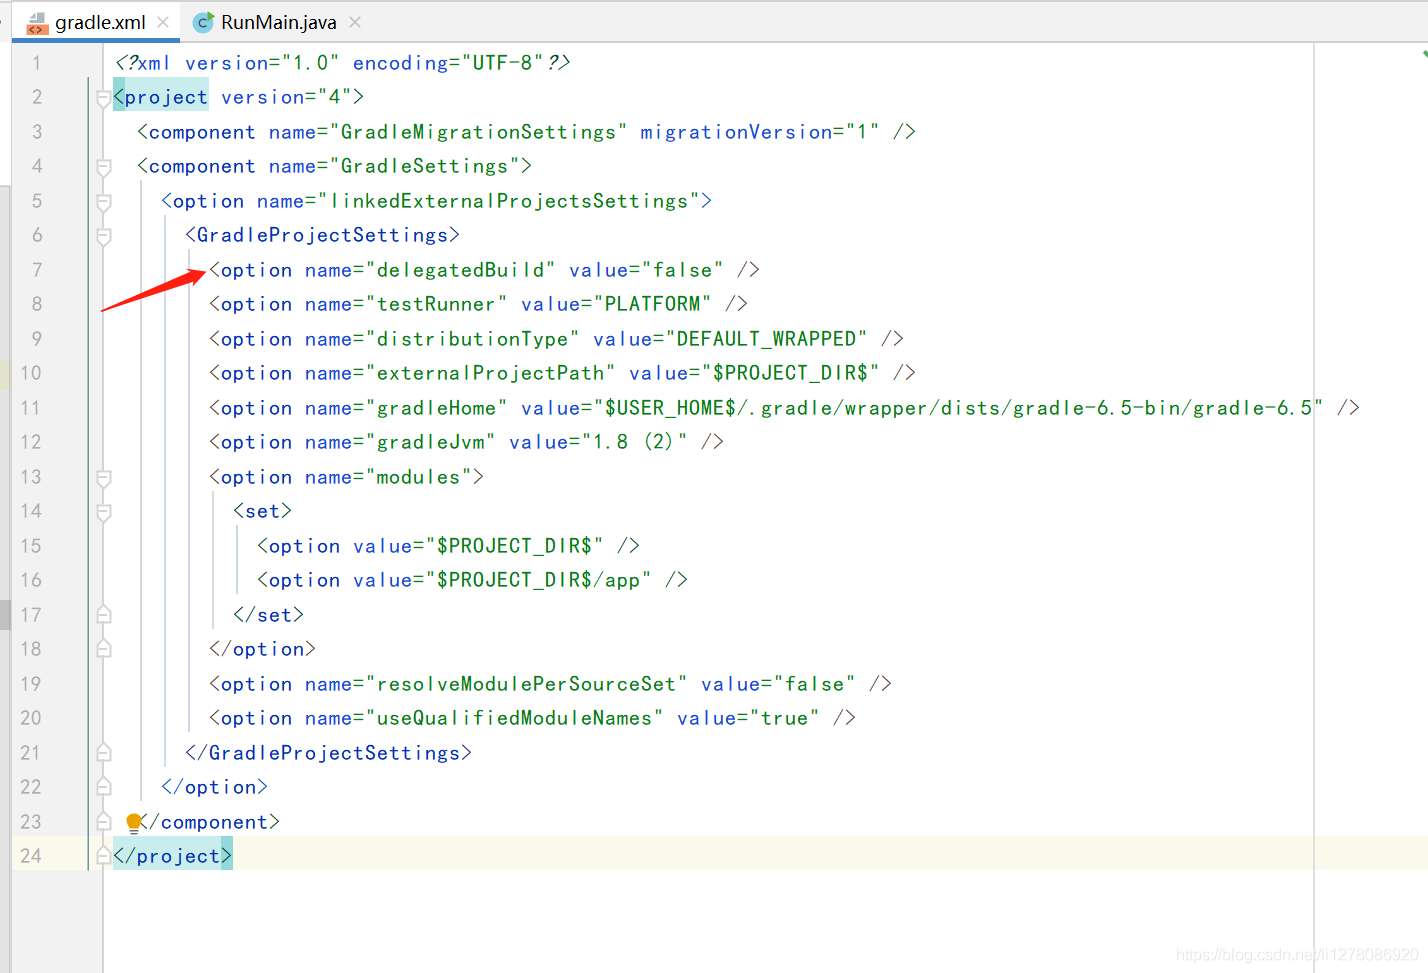Place cursor on "delegatedBuild" option name
Screen dimensions: 1428x973
point(460,270)
